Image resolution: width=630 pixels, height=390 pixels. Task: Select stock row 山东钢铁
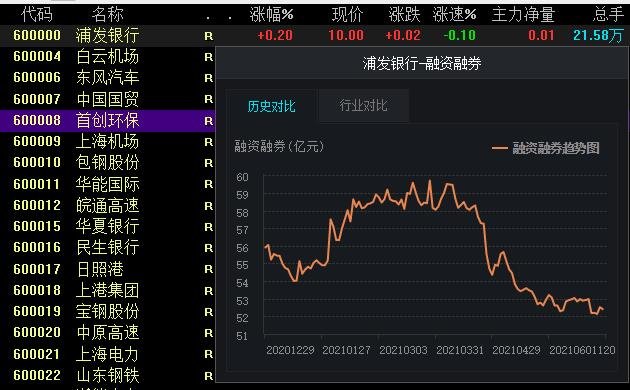coord(107,375)
